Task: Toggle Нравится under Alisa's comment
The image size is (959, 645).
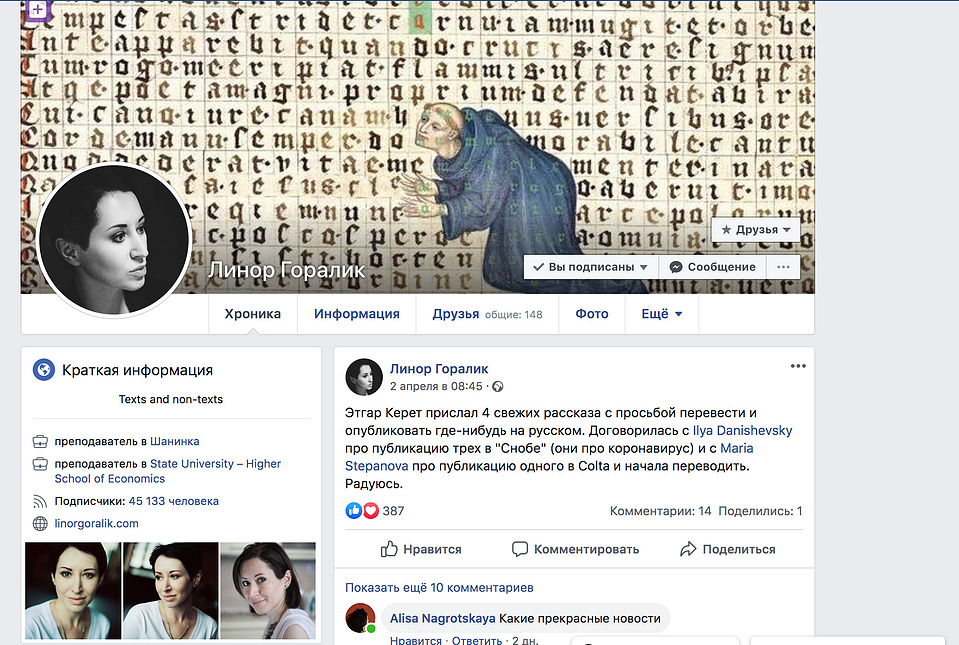Action: (x=416, y=640)
